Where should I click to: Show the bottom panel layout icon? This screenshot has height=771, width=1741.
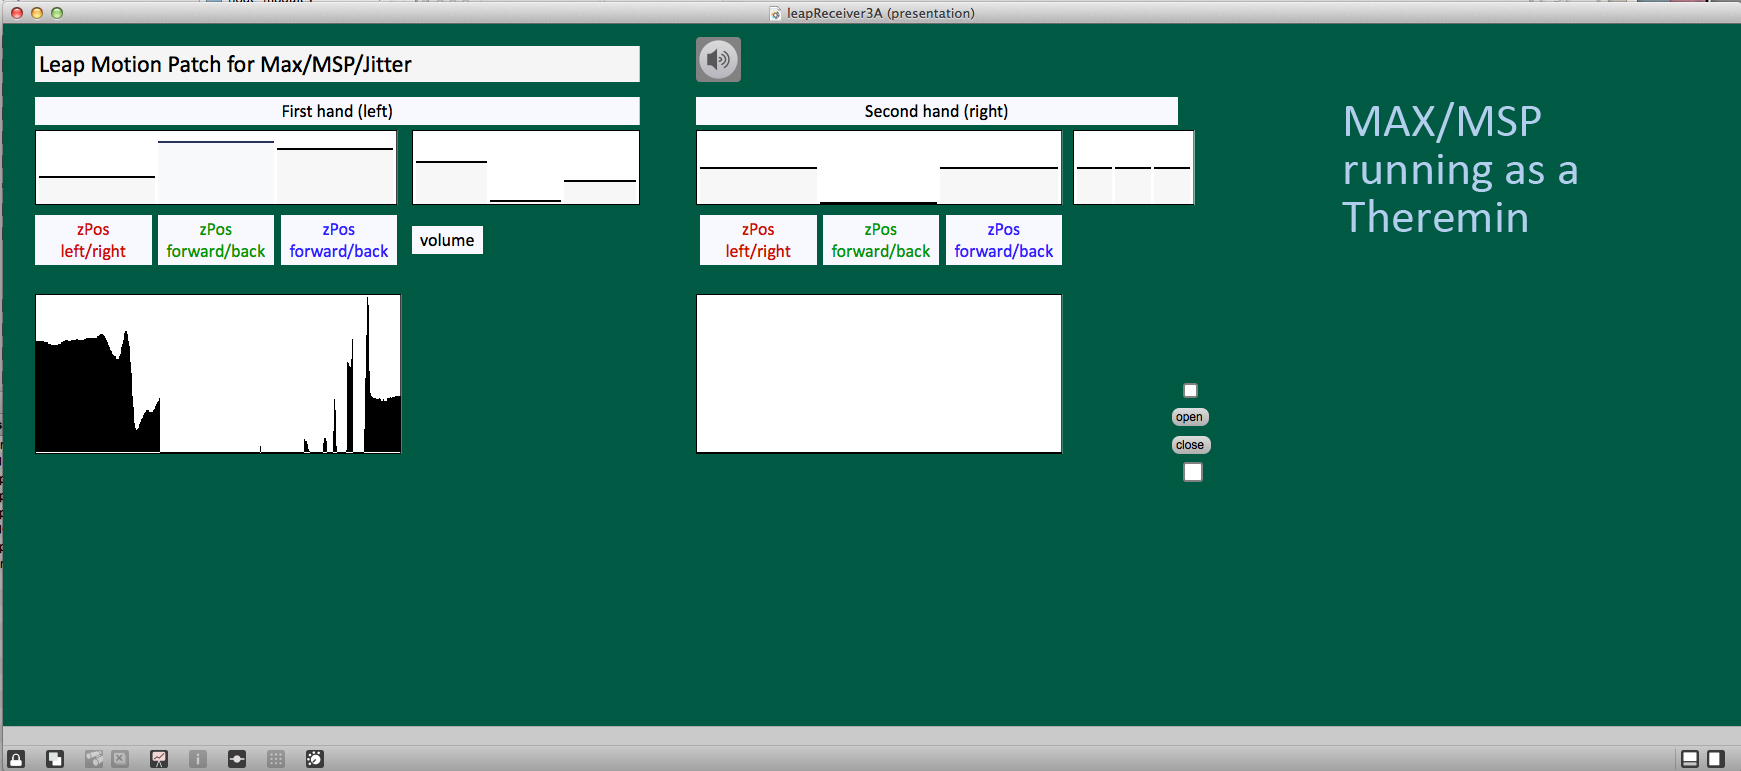tap(1690, 759)
